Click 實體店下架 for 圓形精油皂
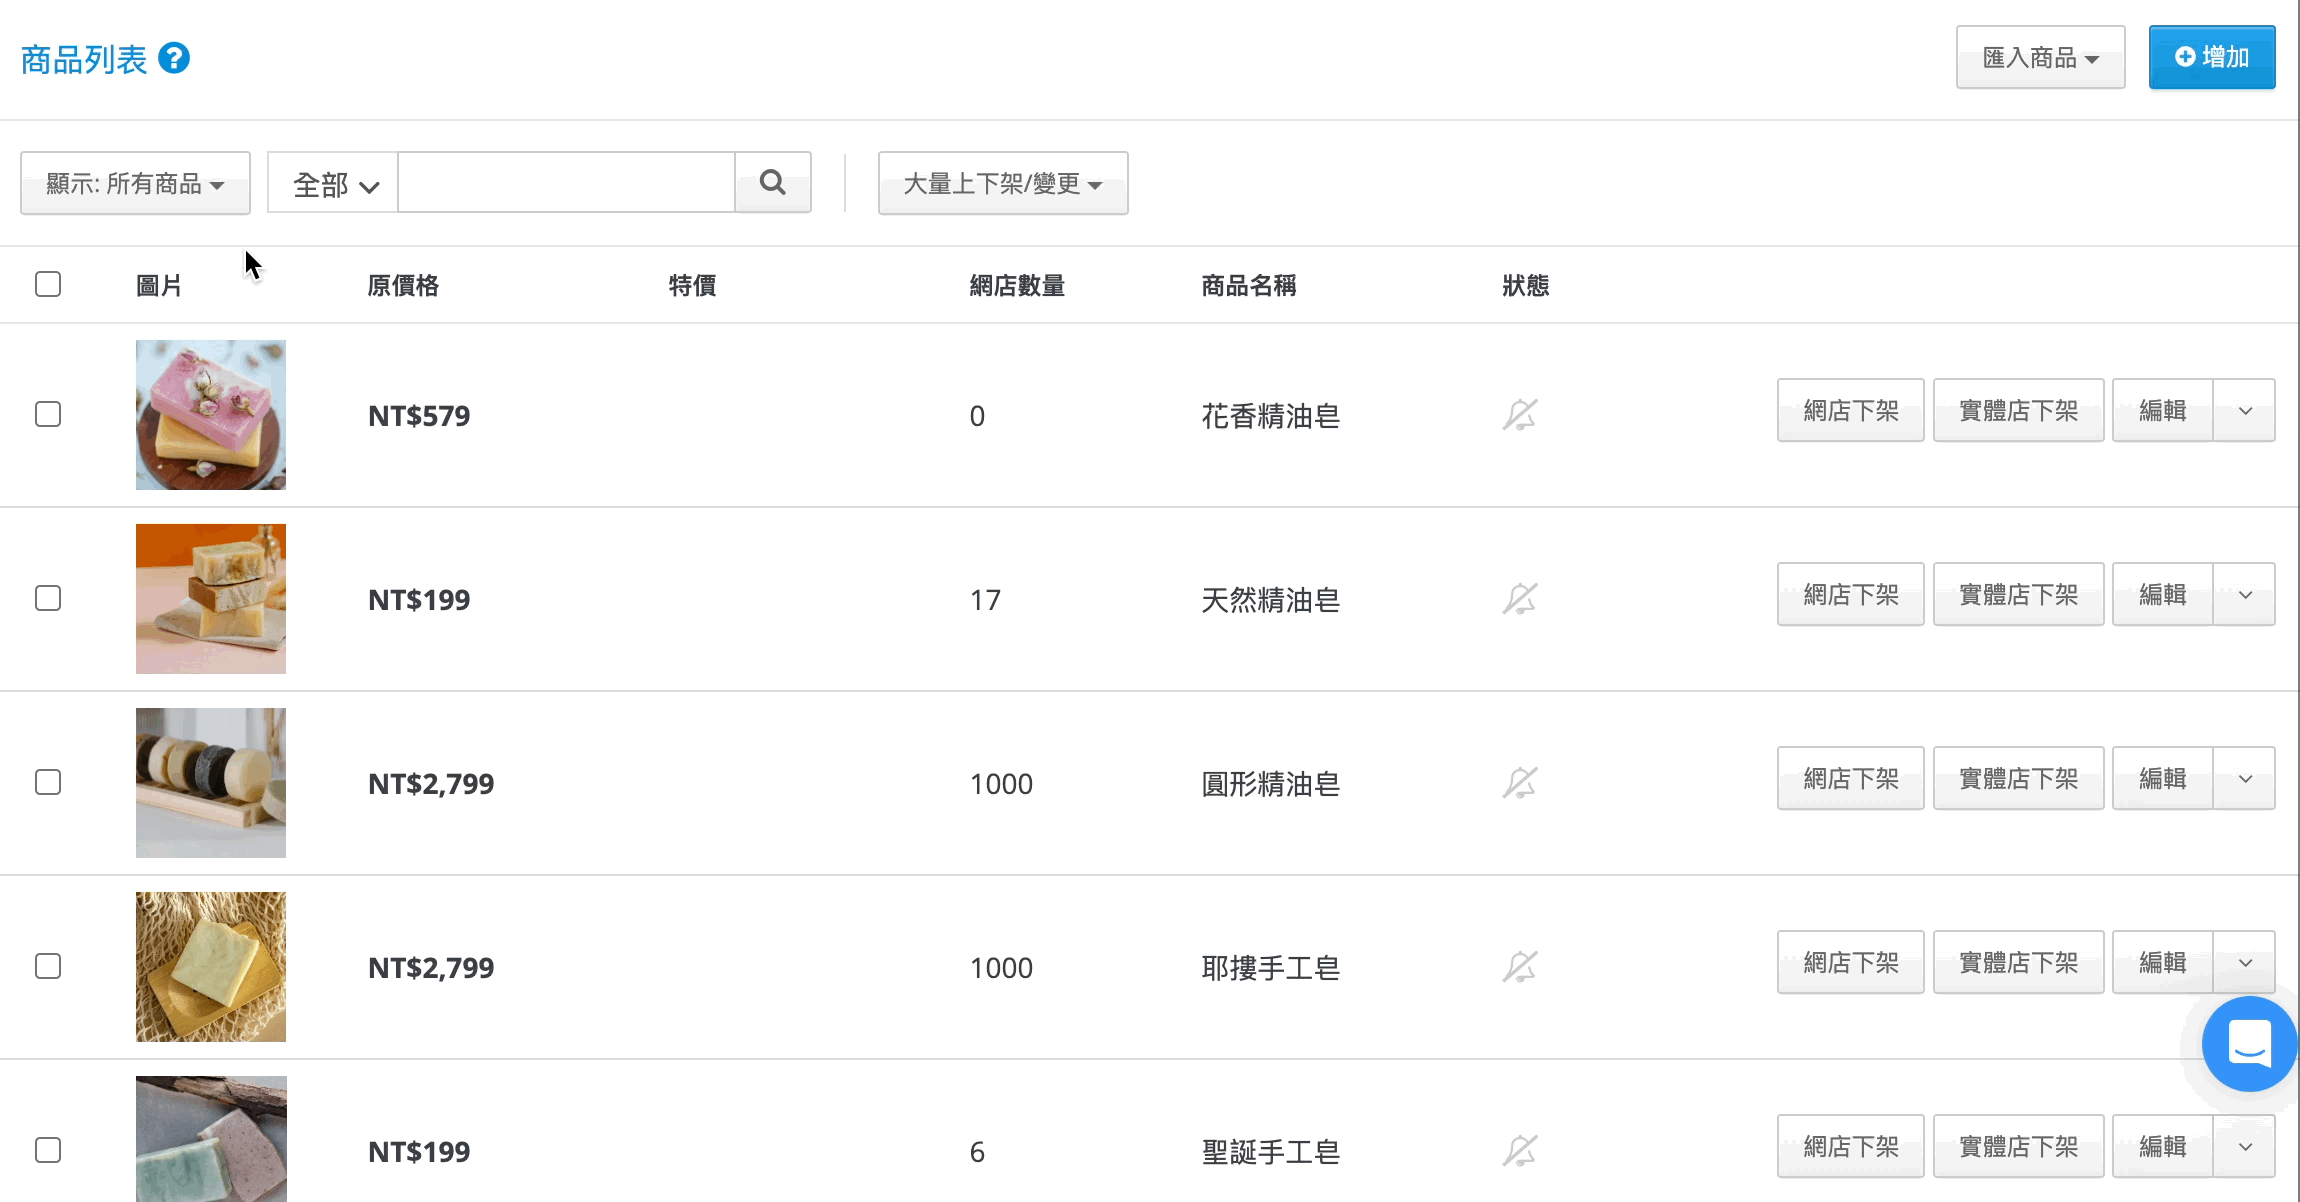Viewport: 2300px width, 1202px height. (2019, 778)
